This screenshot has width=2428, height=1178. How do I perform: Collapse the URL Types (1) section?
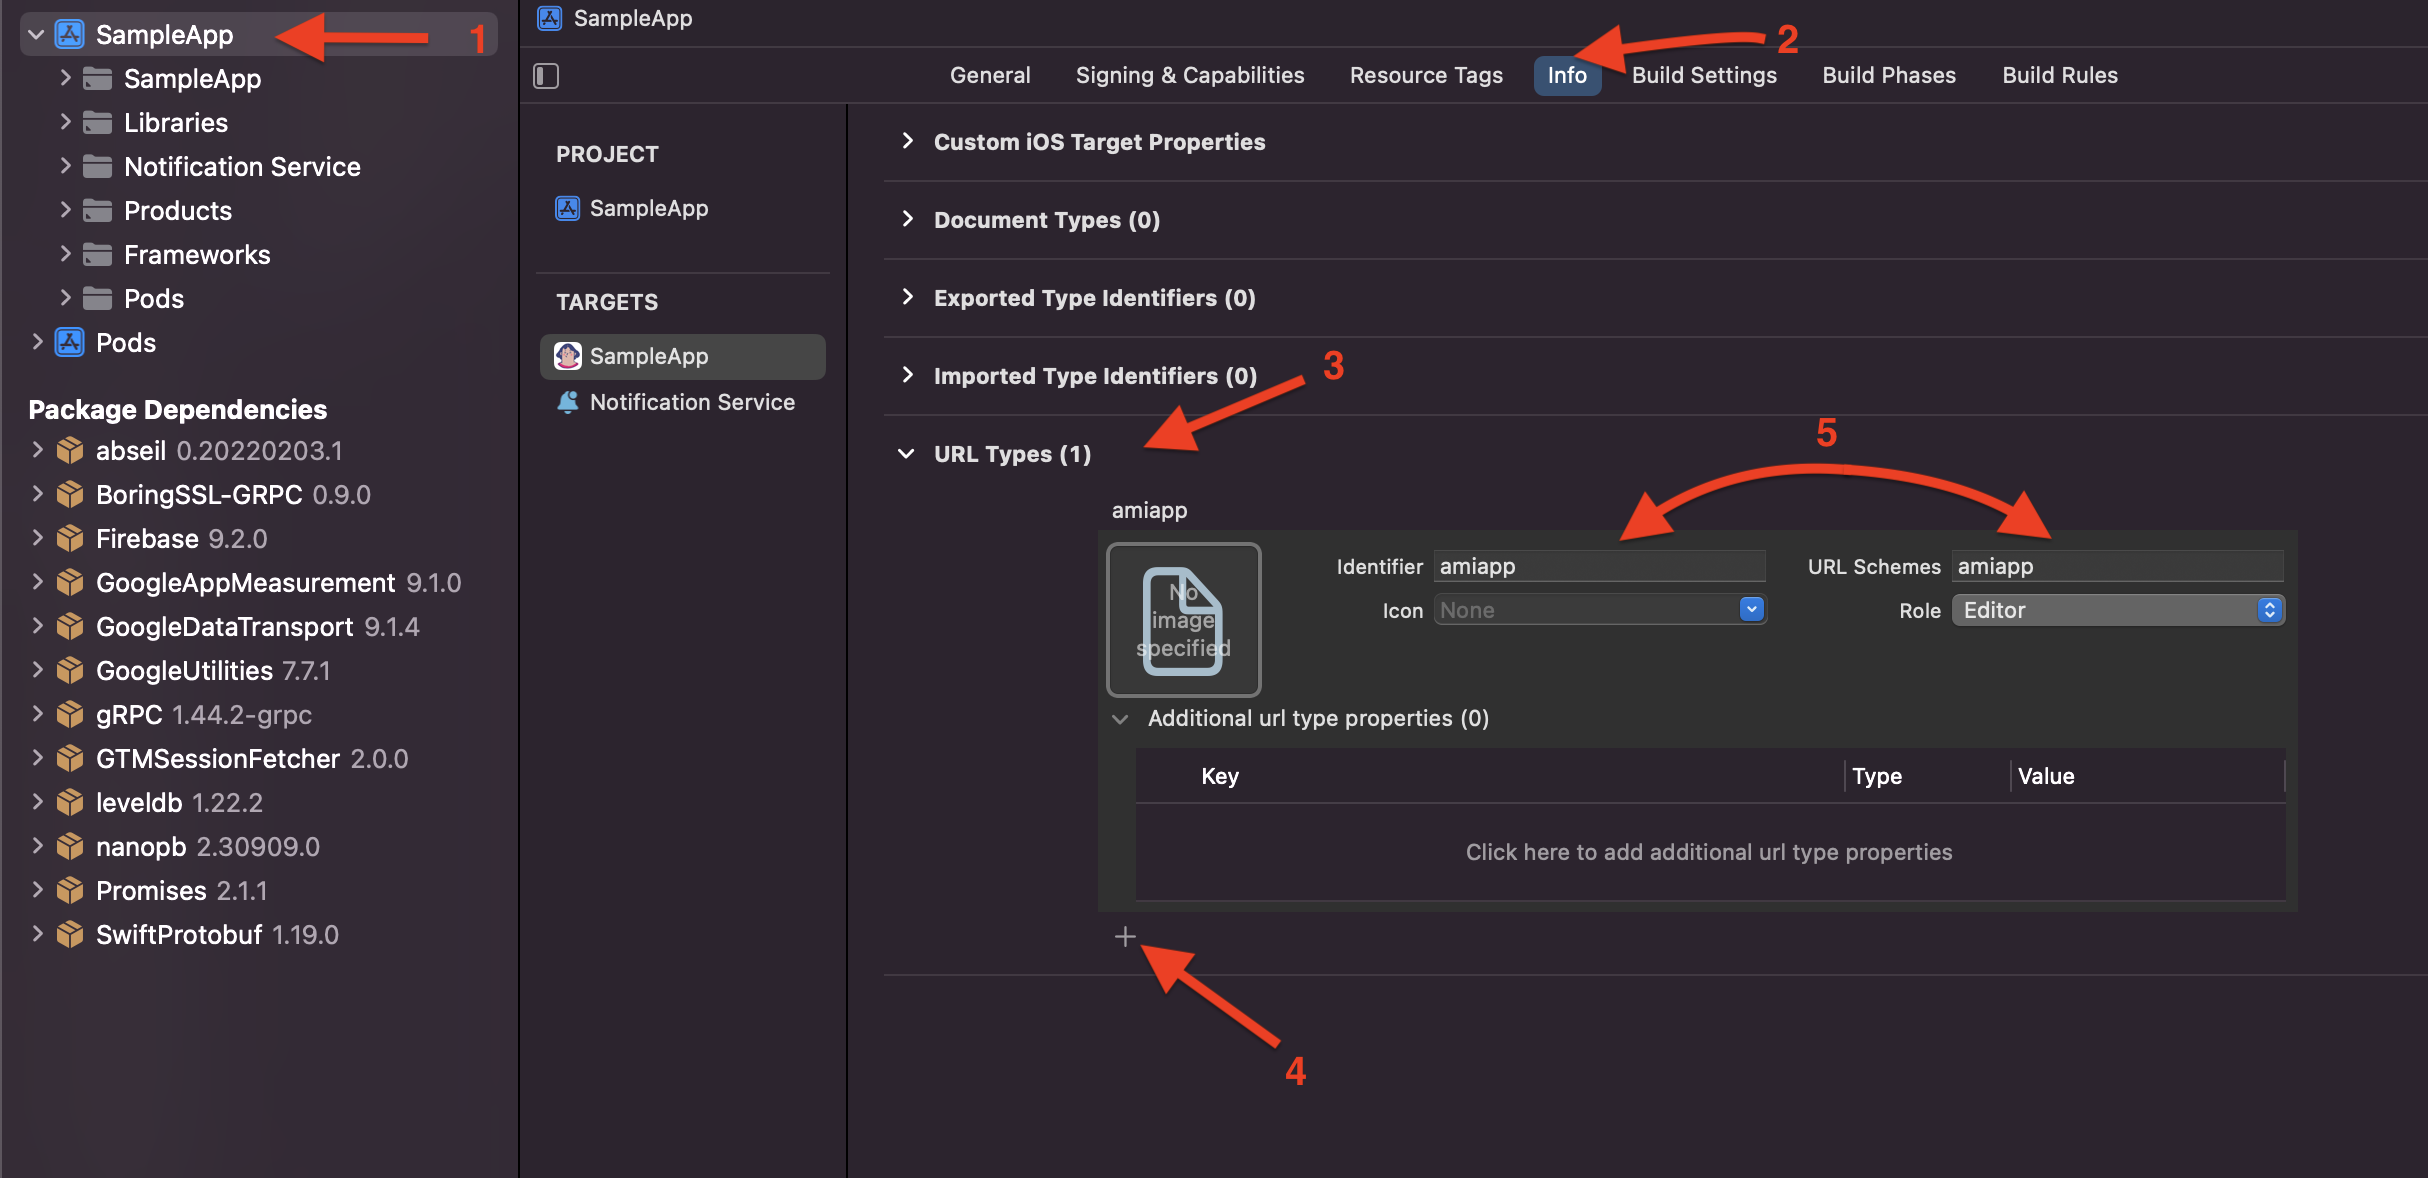click(906, 454)
